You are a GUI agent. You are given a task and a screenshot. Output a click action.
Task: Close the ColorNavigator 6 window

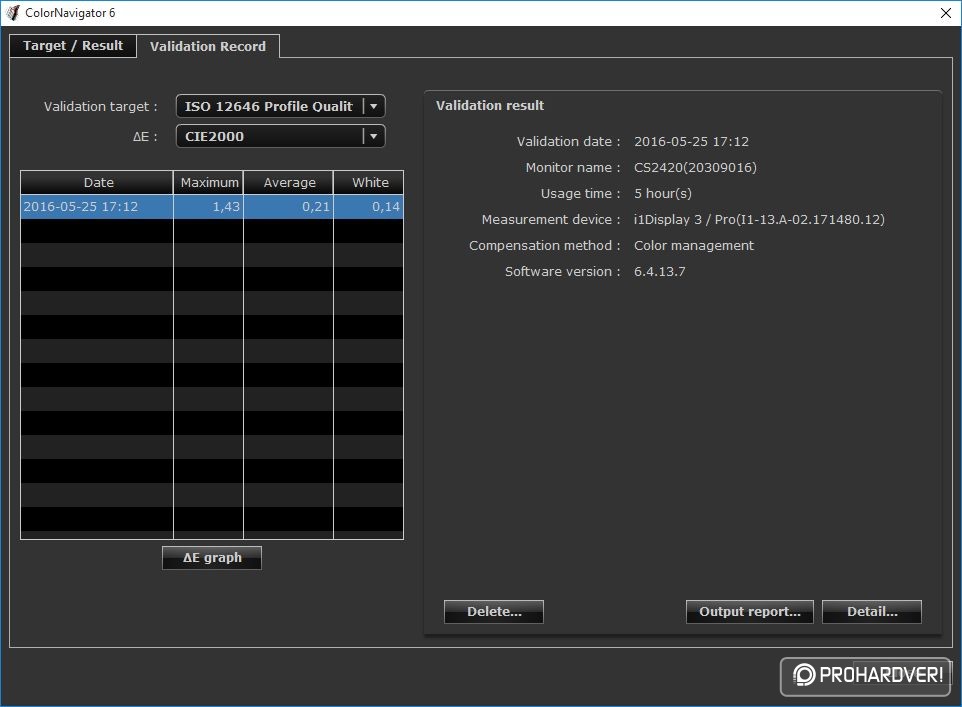click(x=945, y=13)
